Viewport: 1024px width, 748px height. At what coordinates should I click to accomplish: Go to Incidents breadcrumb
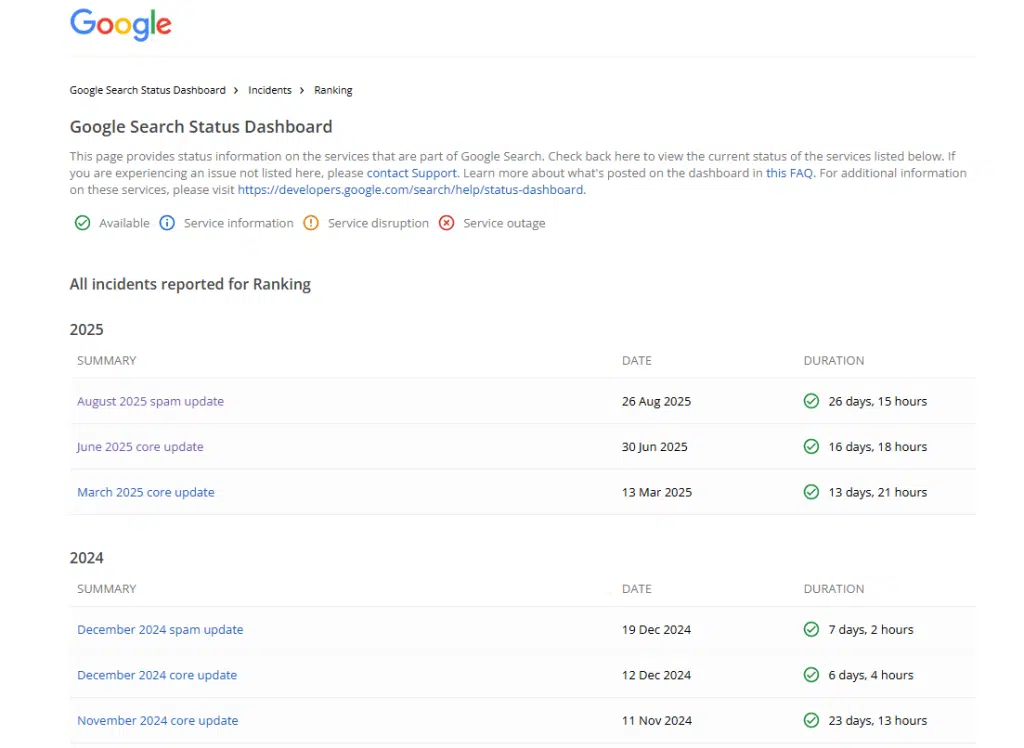(x=270, y=90)
